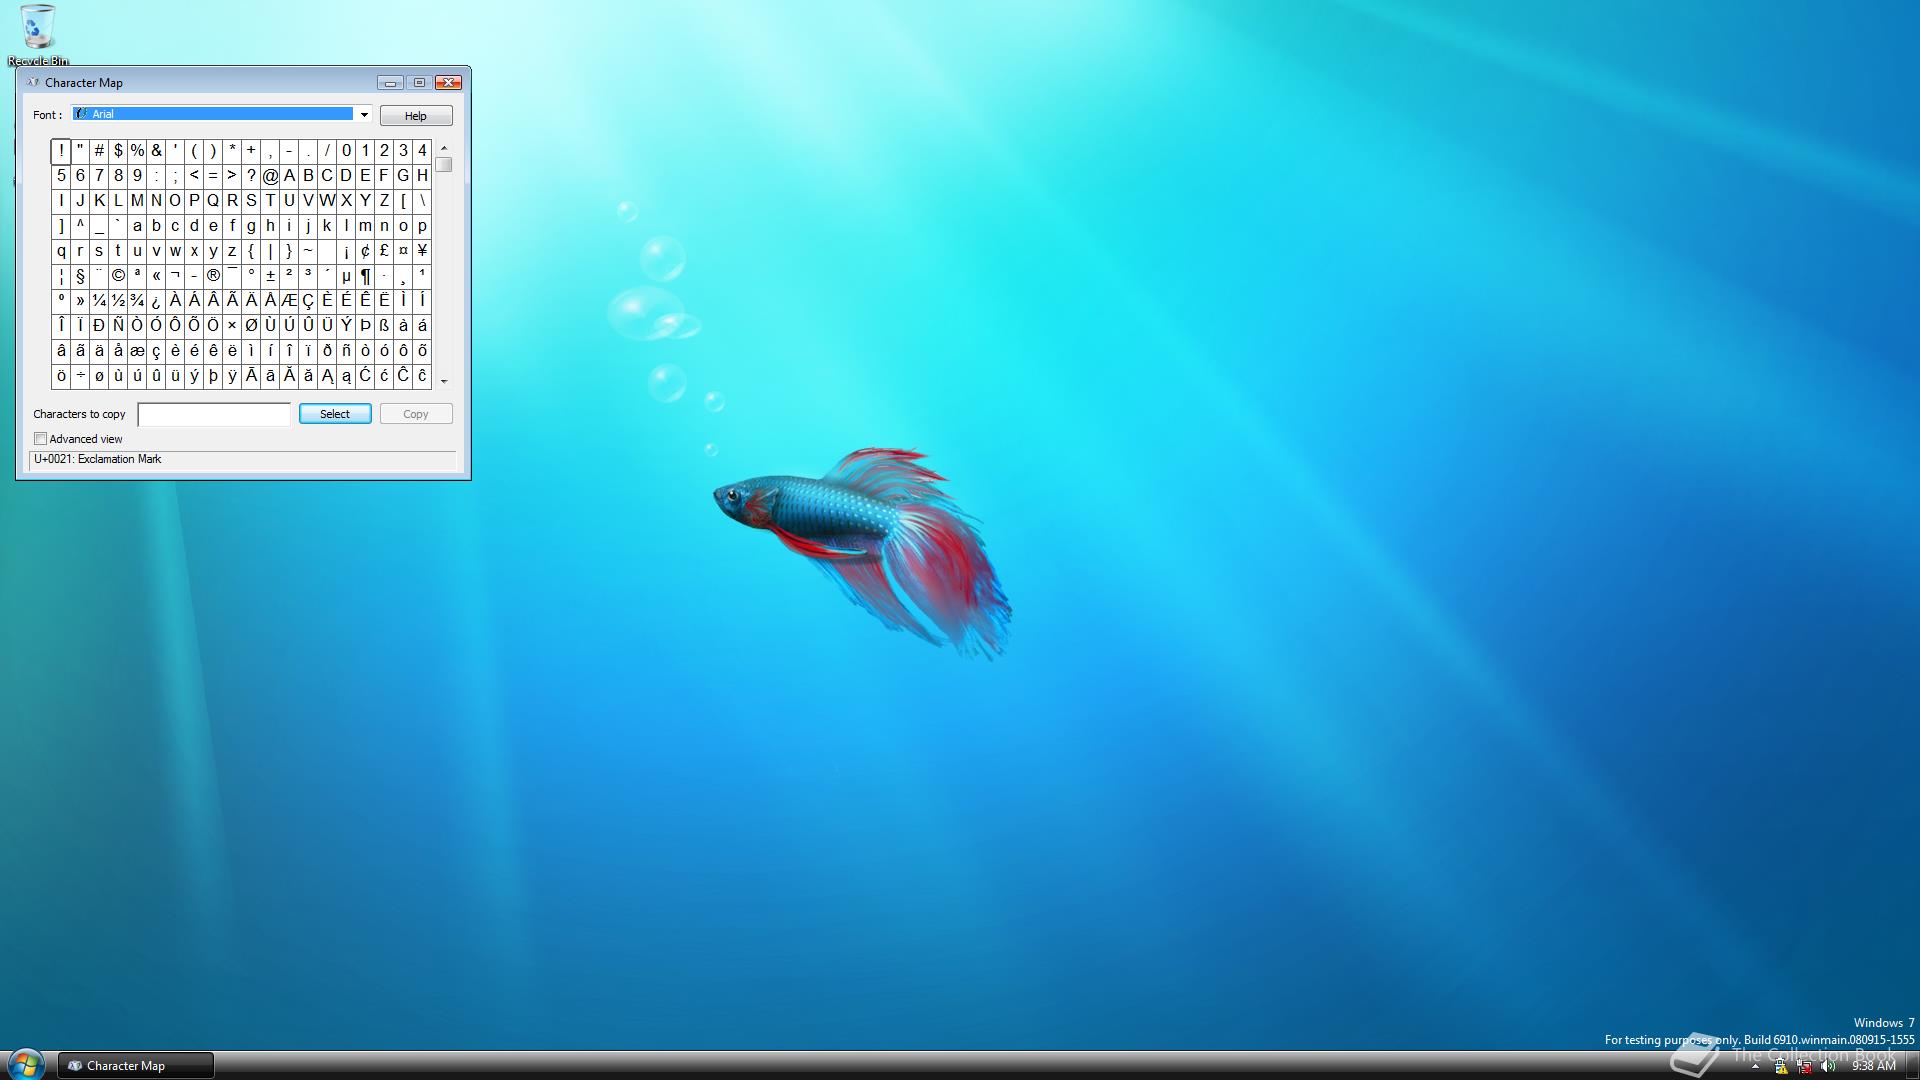Image resolution: width=1920 pixels, height=1080 pixels.
Task: Click the character grid scroll down arrow
Action: pos(444,382)
